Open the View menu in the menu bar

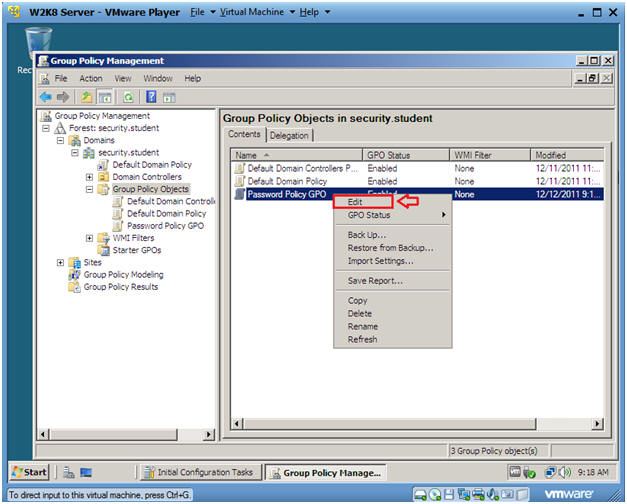pos(123,78)
